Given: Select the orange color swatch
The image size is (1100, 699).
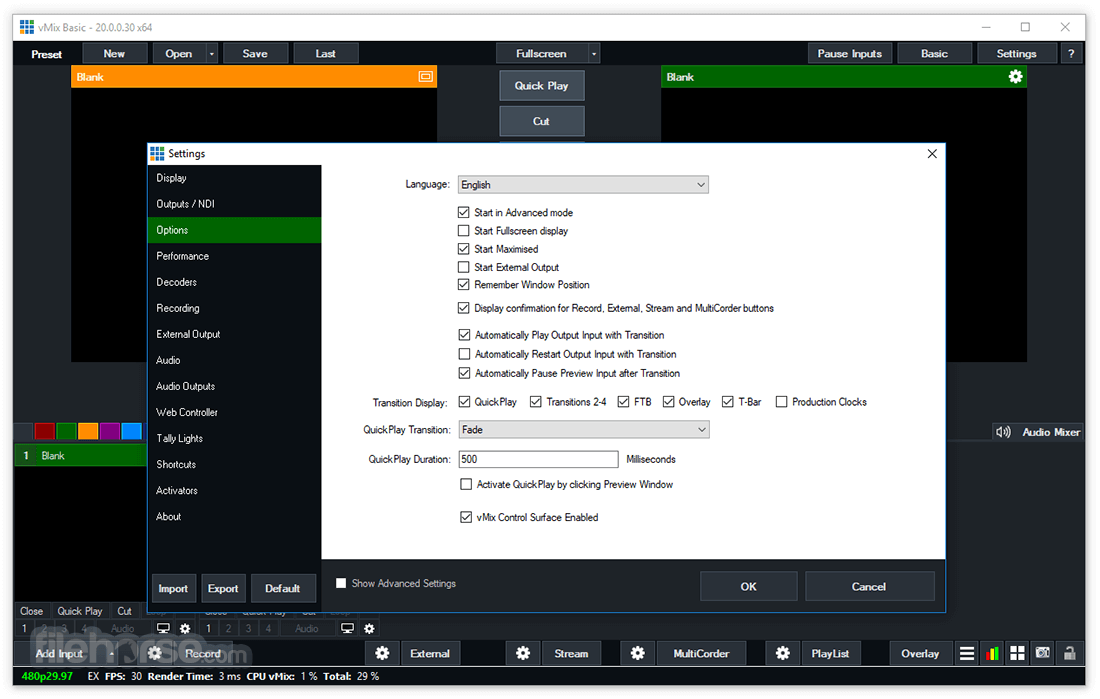Looking at the screenshot, I should (88, 431).
